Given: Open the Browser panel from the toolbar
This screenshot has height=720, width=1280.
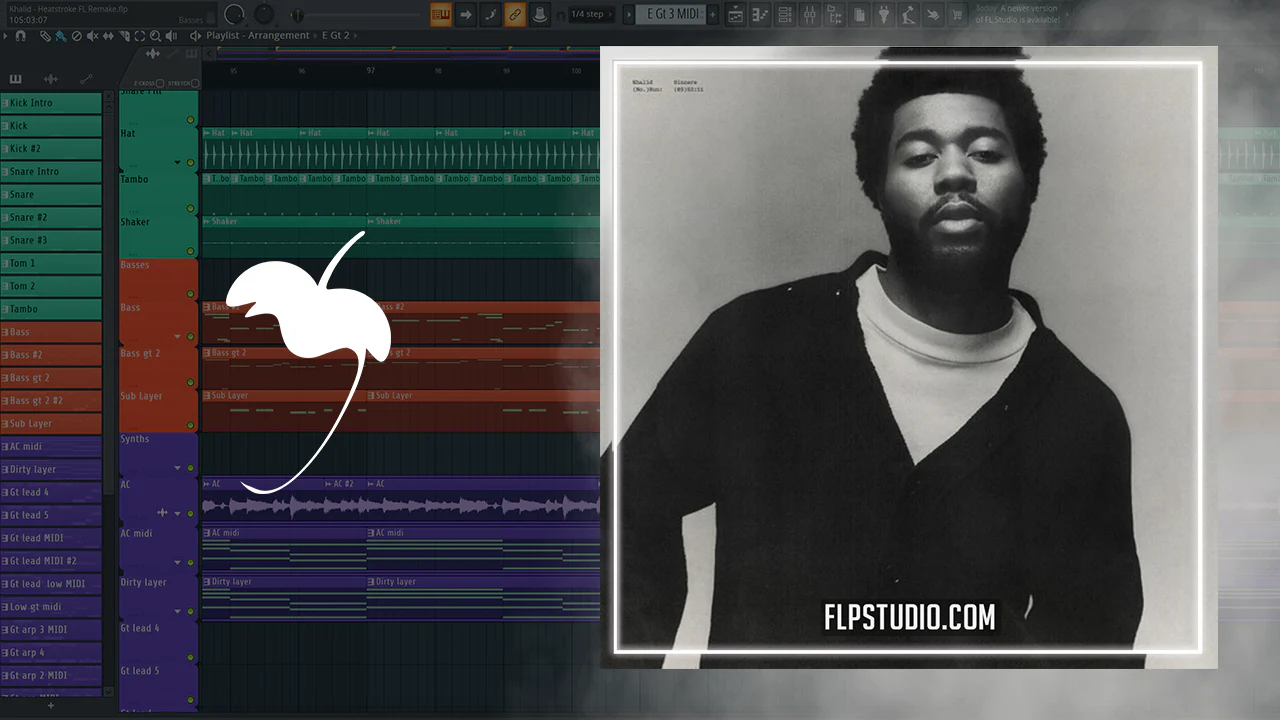Looking at the screenshot, I should 835,14.
